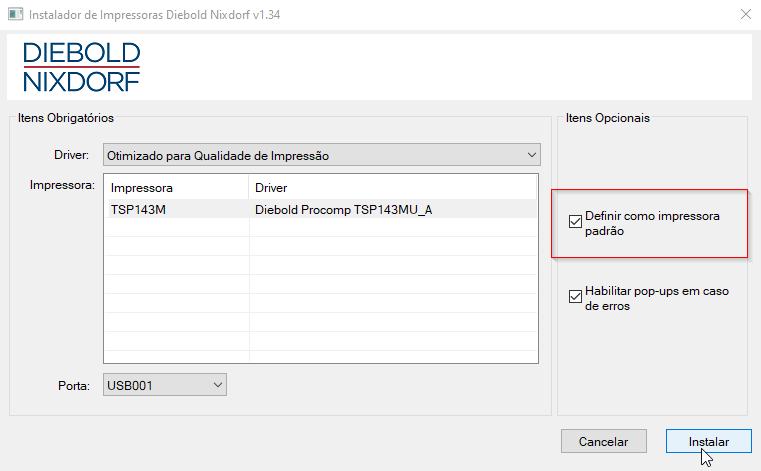Open the Driver dropdown list

(321, 155)
